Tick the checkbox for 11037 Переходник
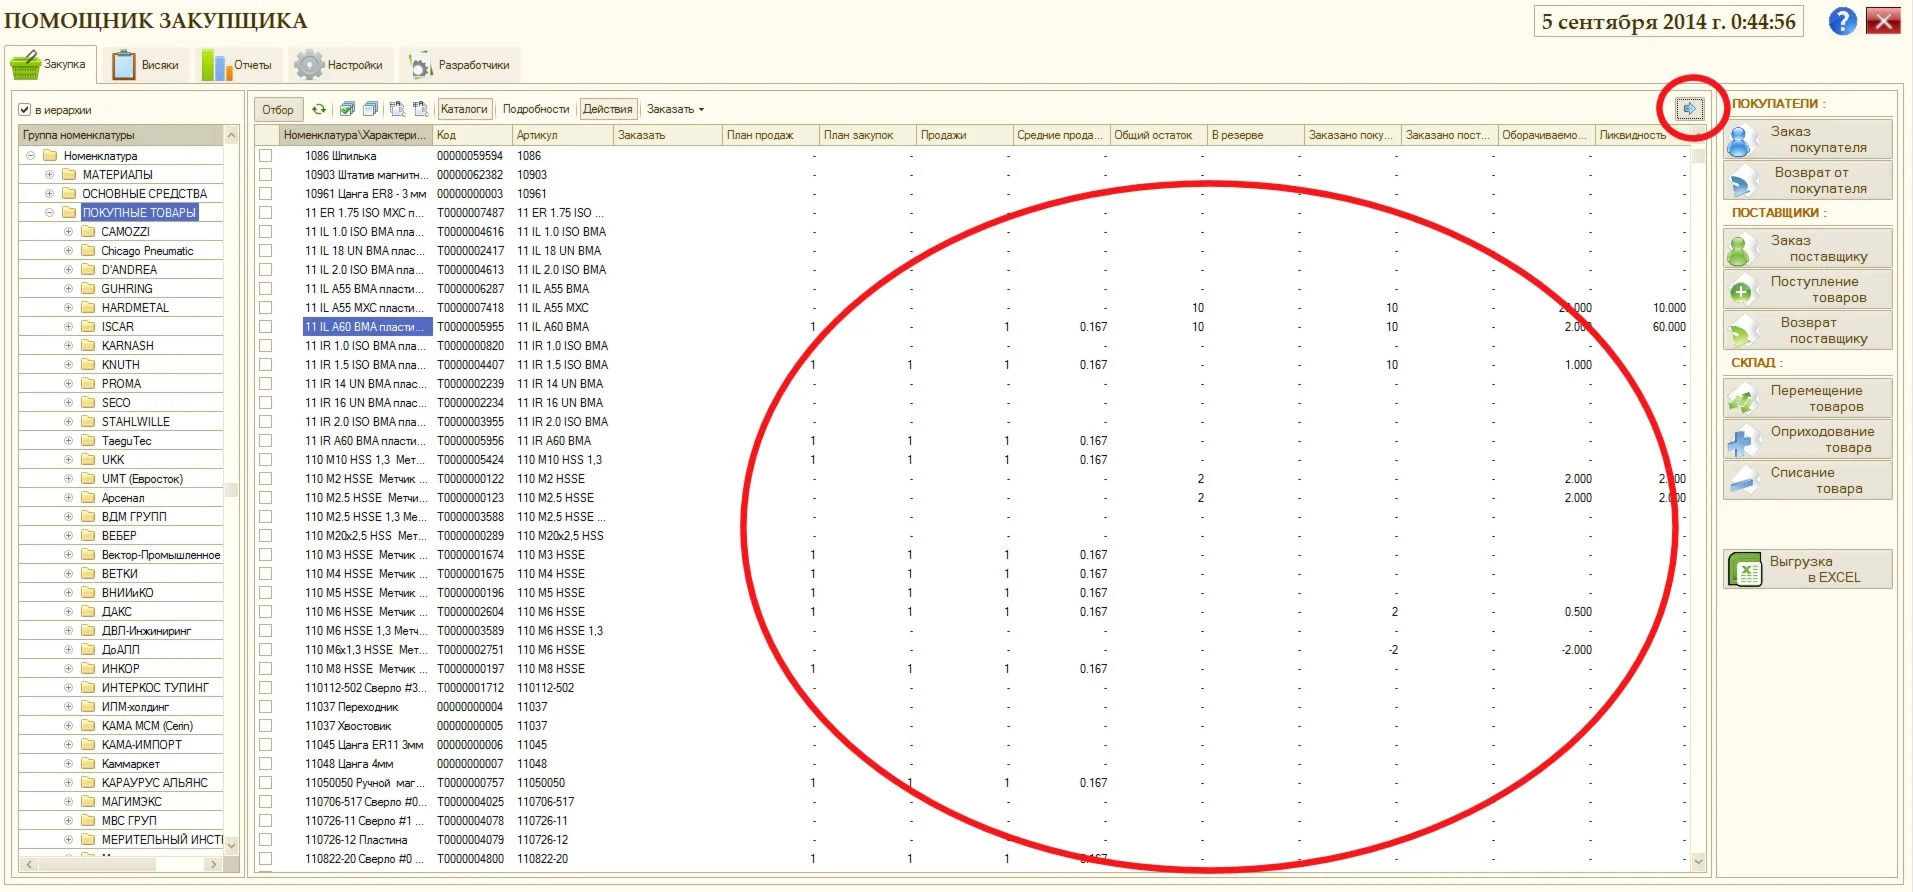 pos(265,706)
